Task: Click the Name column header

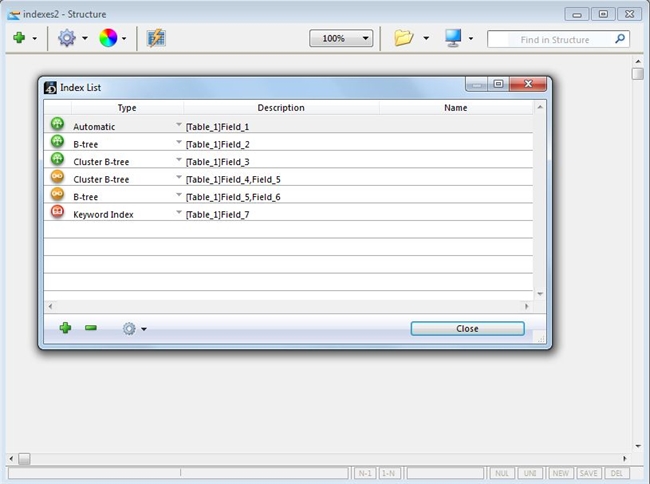Action: pyautogui.click(x=456, y=108)
